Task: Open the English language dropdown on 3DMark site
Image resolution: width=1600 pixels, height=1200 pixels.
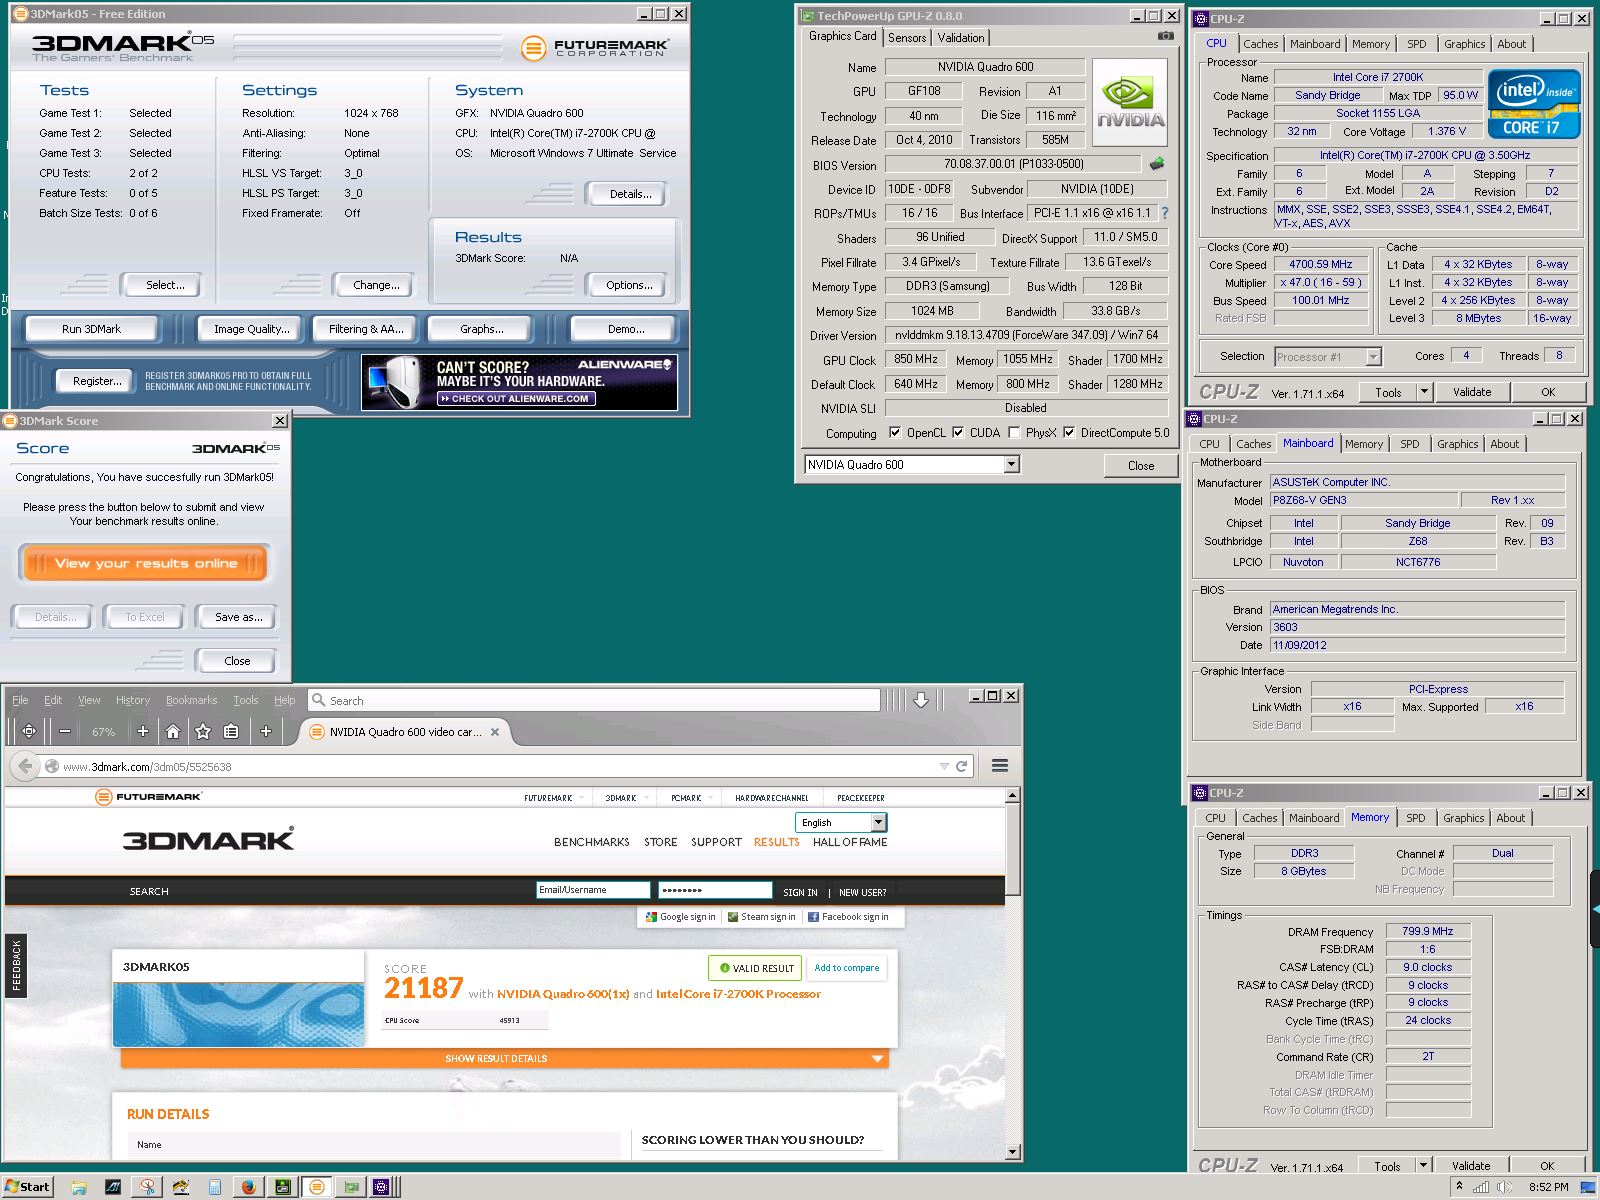Action: tap(878, 822)
